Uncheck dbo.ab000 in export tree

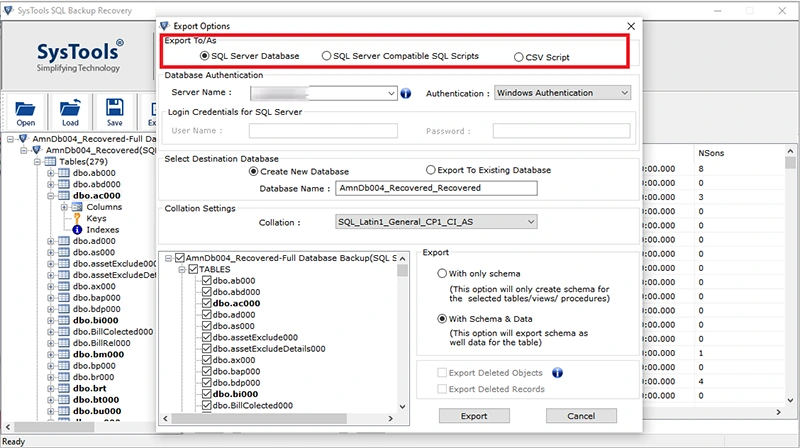pos(207,280)
